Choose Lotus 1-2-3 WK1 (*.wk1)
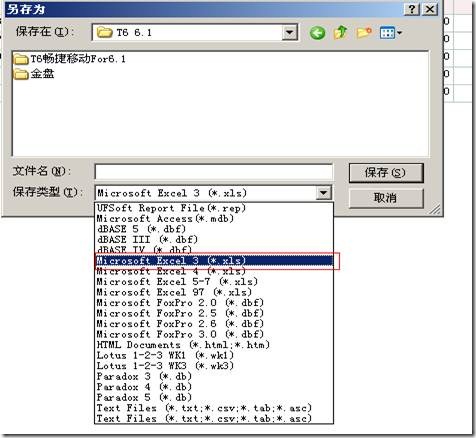Image resolution: width=476 pixels, height=438 pixels. pos(214,355)
